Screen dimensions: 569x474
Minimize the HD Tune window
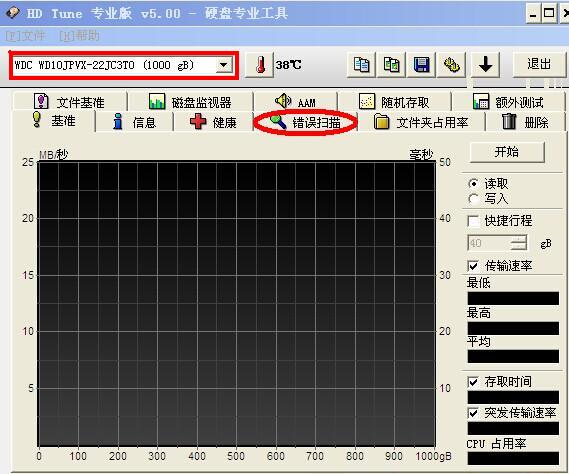pyautogui.click(x=533, y=14)
